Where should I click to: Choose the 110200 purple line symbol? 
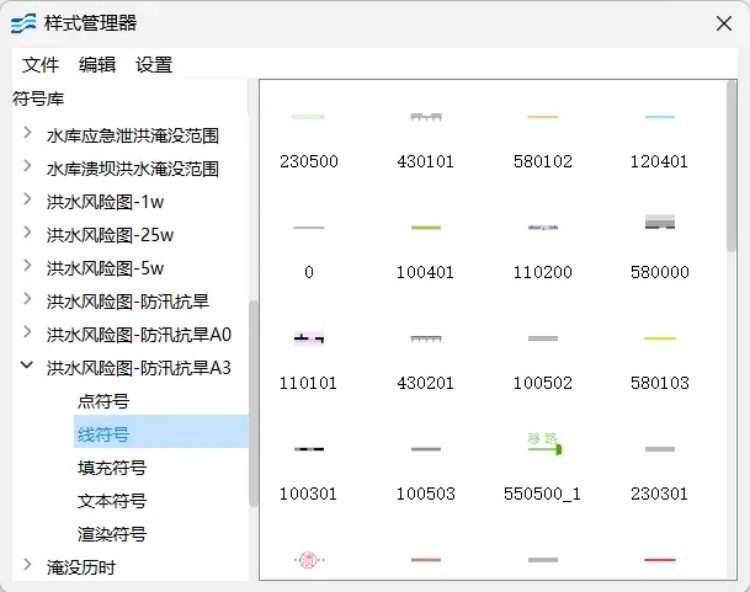tap(542, 228)
